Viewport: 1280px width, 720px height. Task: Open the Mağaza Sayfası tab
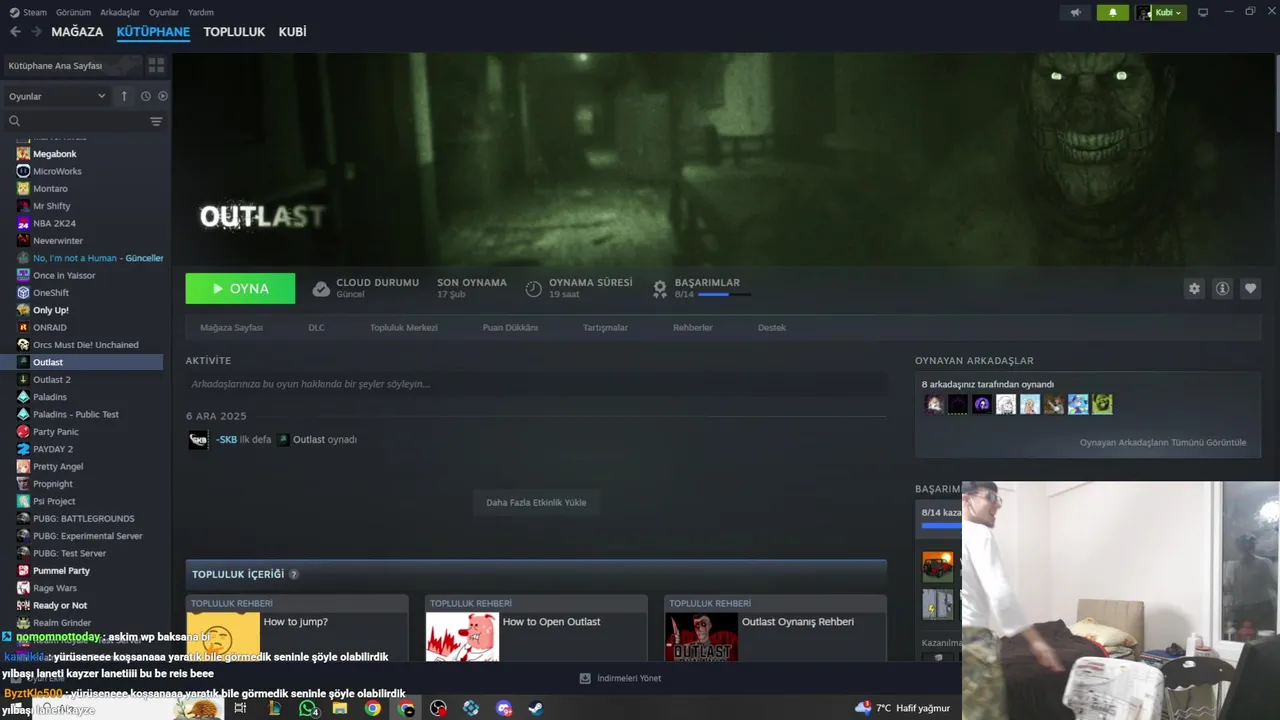[x=231, y=328]
